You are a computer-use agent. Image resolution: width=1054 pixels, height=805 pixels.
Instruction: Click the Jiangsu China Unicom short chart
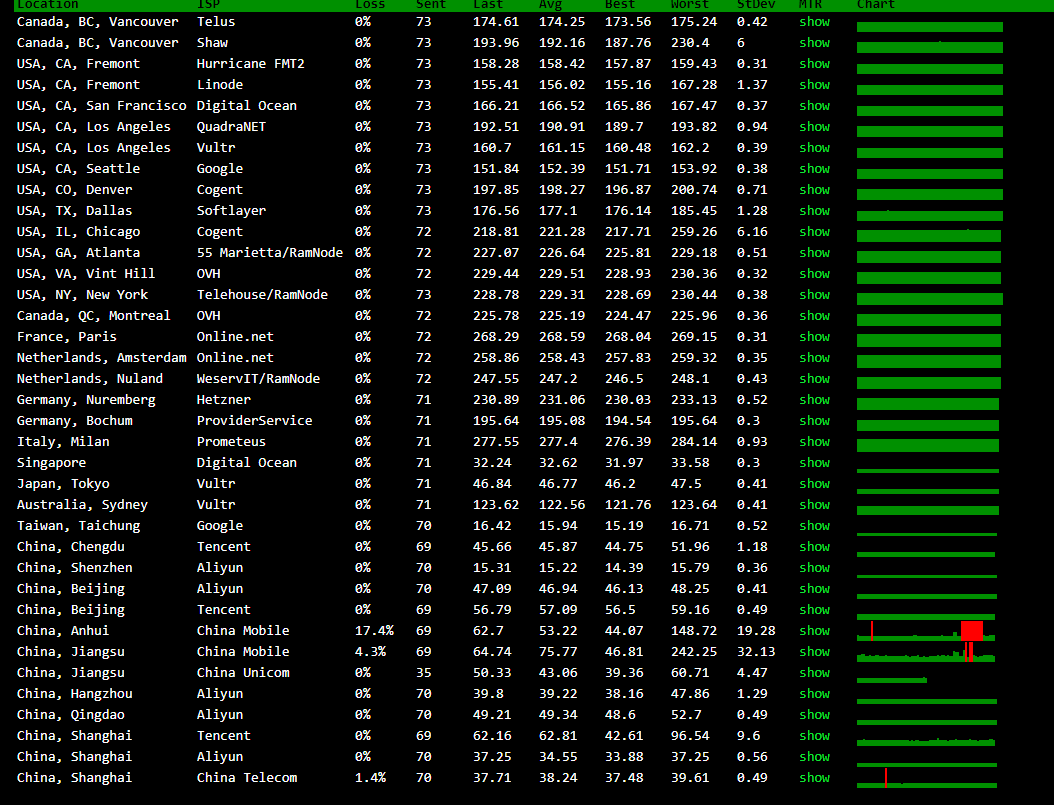coord(892,678)
